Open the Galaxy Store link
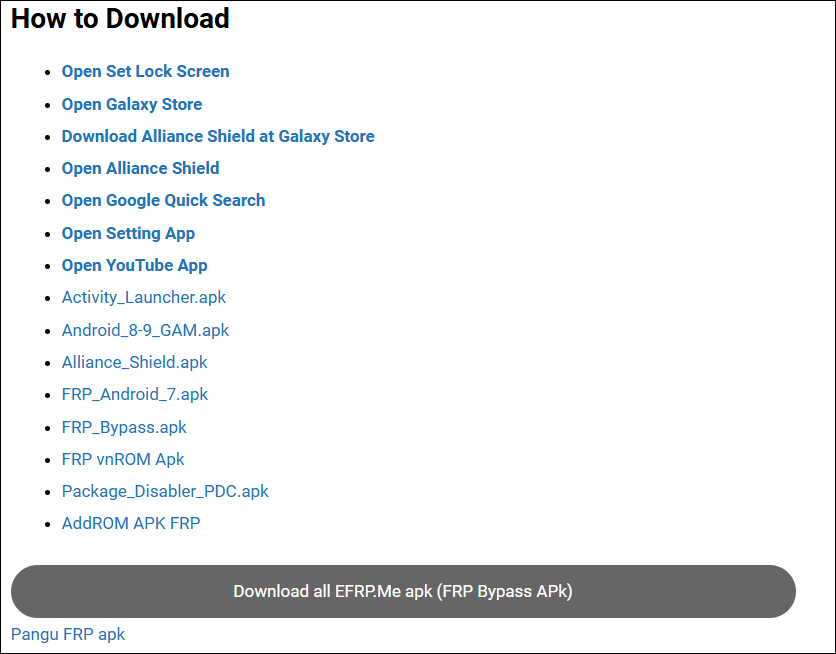Image resolution: width=836 pixels, height=654 pixels. point(131,104)
